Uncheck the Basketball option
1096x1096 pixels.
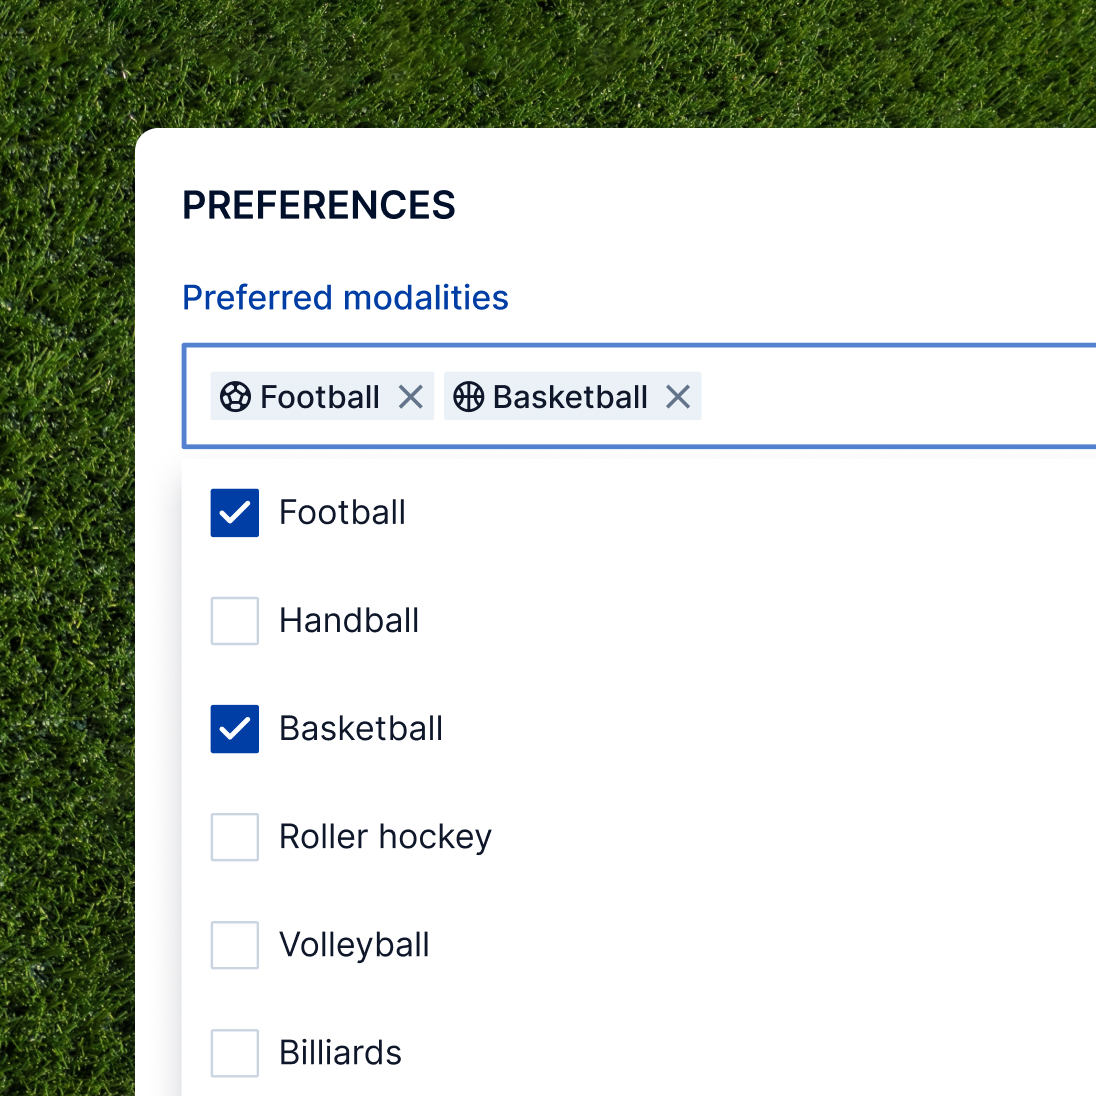(234, 729)
